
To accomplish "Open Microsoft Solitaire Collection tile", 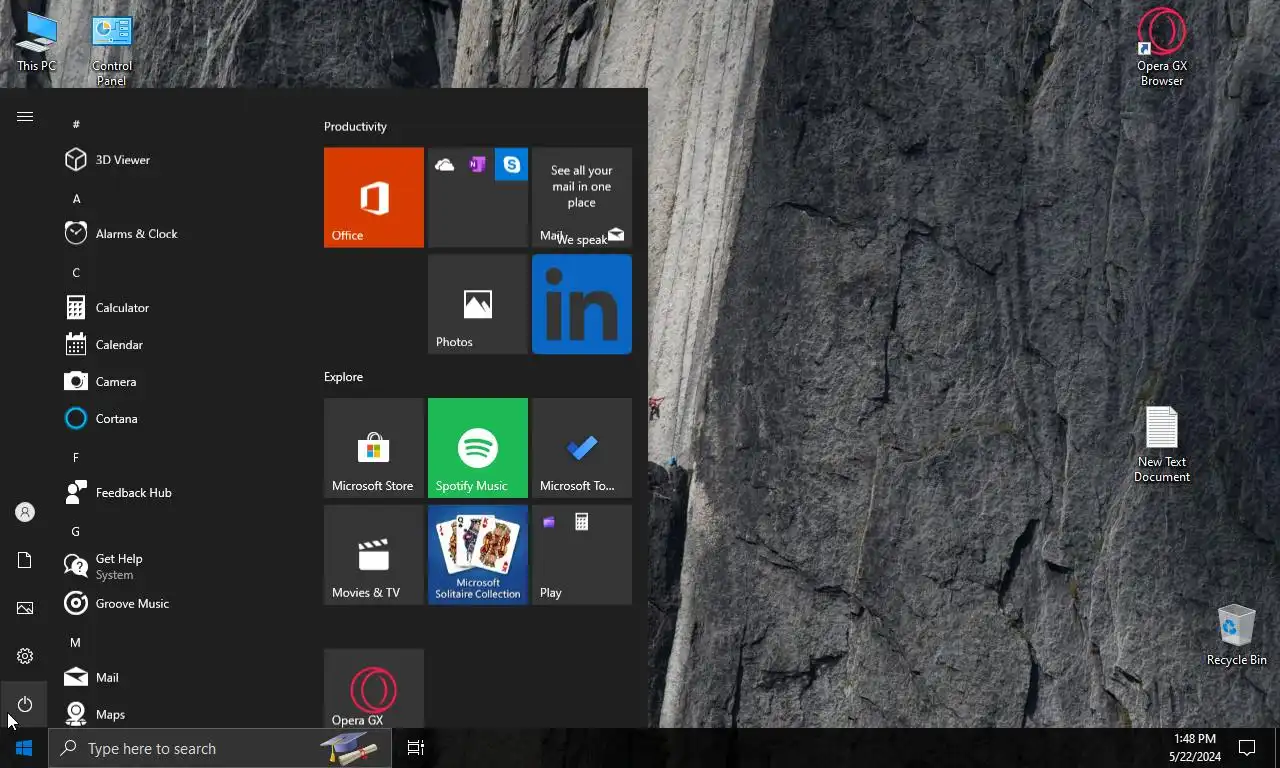I will pos(478,555).
